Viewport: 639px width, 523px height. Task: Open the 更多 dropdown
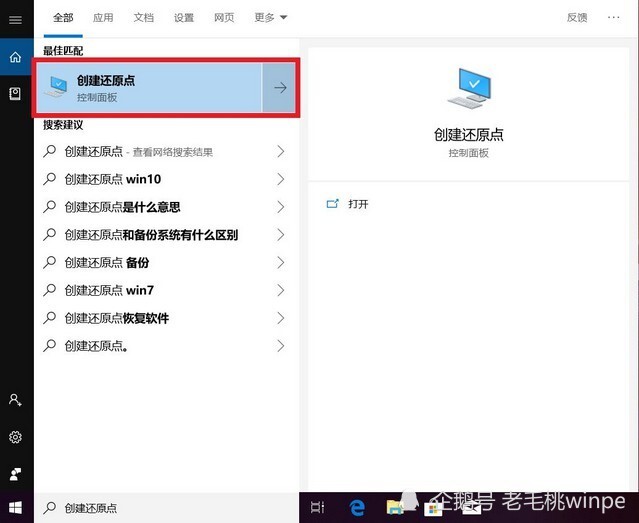[x=271, y=18]
